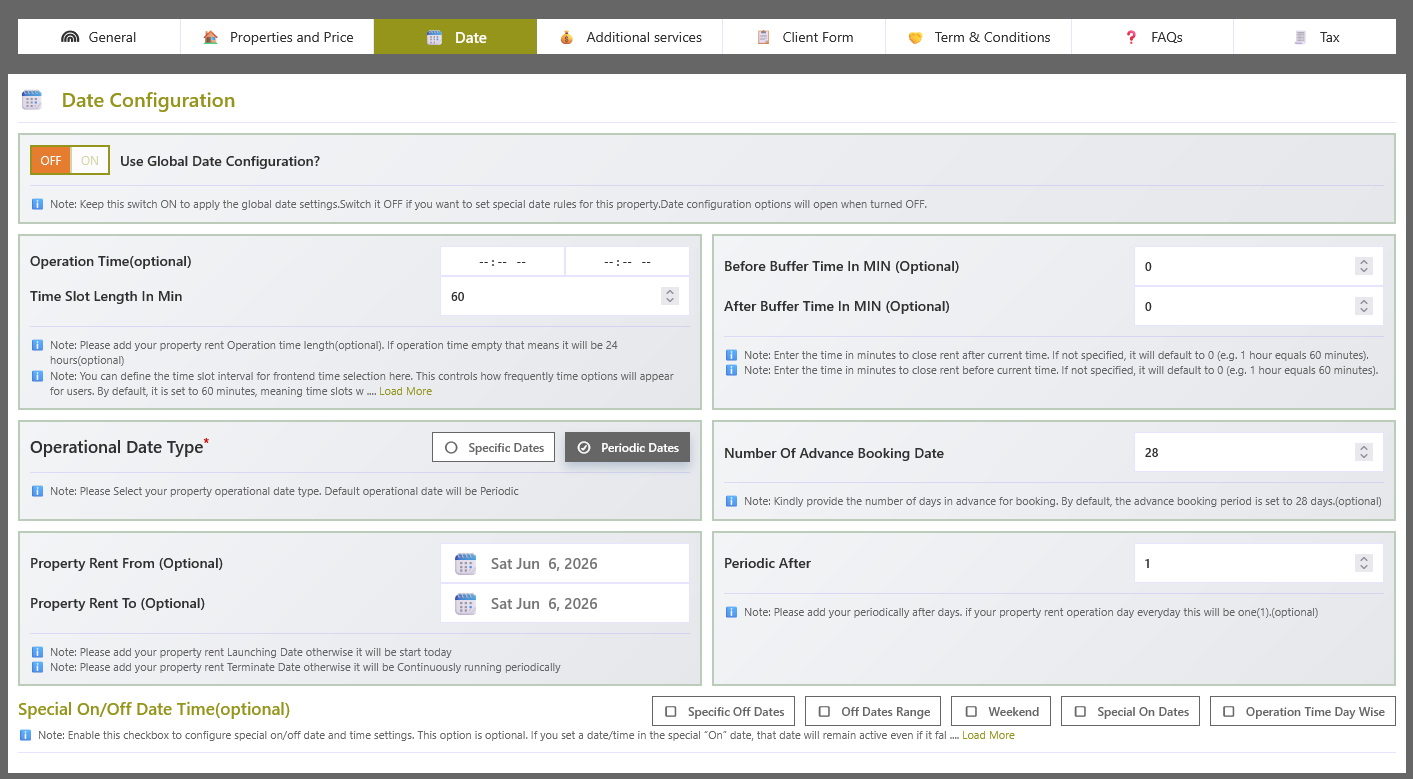Click Load More in time slot note

point(405,391)
